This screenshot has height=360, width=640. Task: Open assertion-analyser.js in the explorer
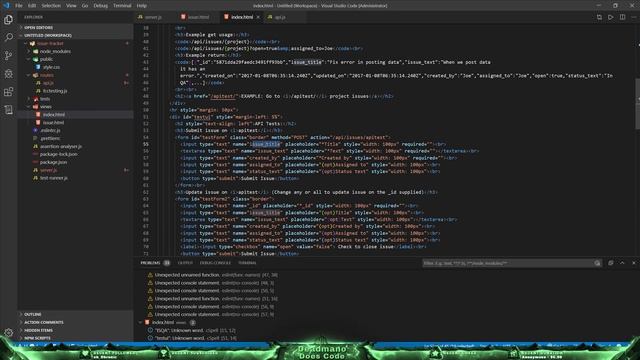(60, 147)
